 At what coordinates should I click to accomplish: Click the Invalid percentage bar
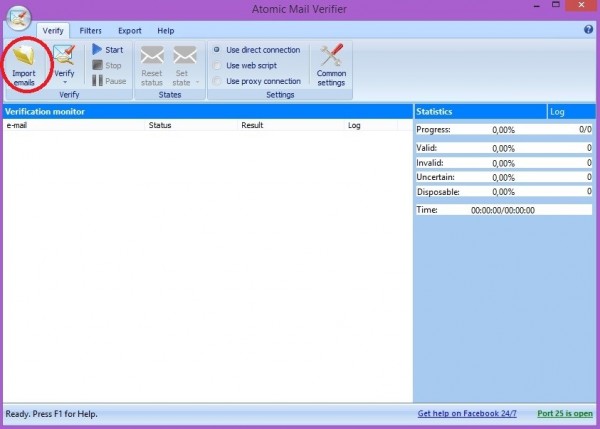[x=504, y=163]
